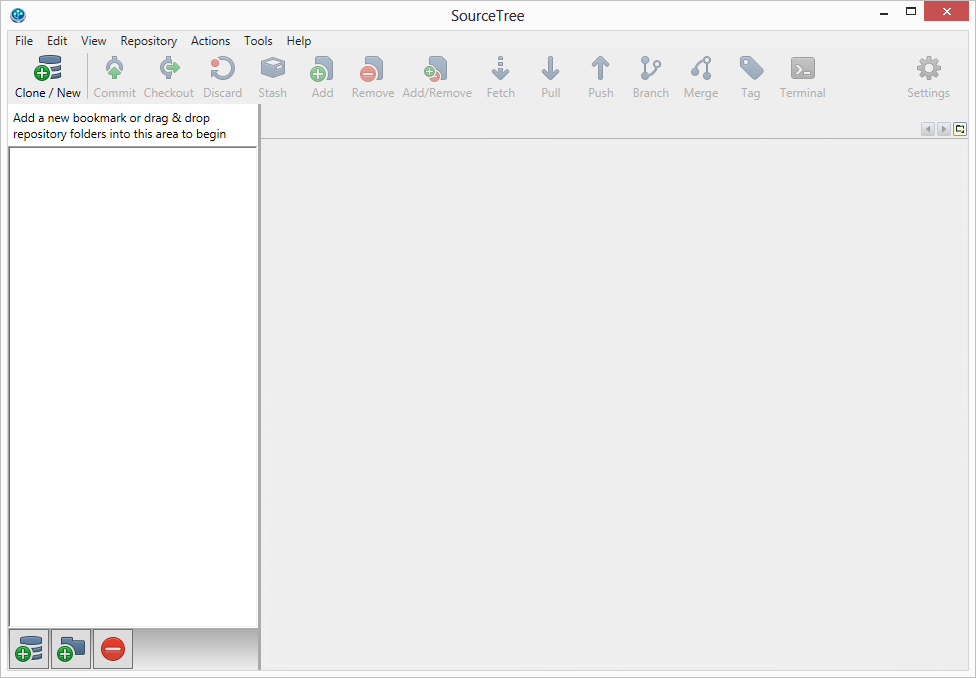Open the Tools menu
Screen dimensions: 976x678
click(258, 40)
